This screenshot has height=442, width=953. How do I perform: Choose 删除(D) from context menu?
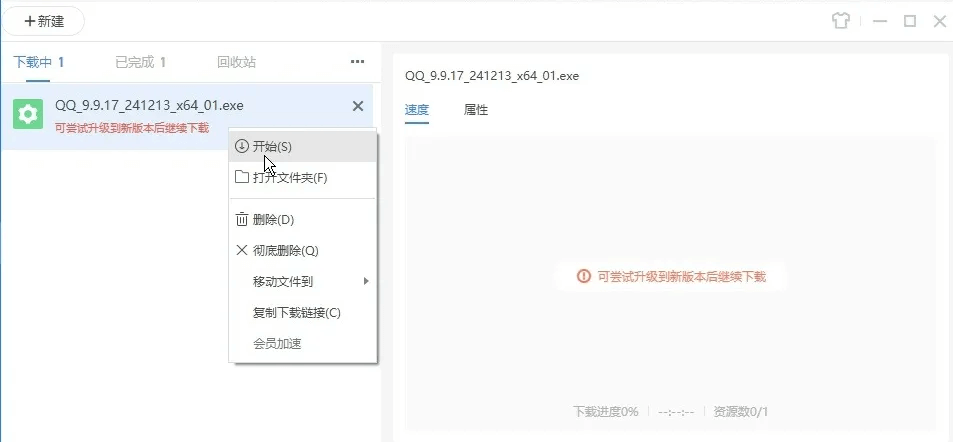point(303,219)
